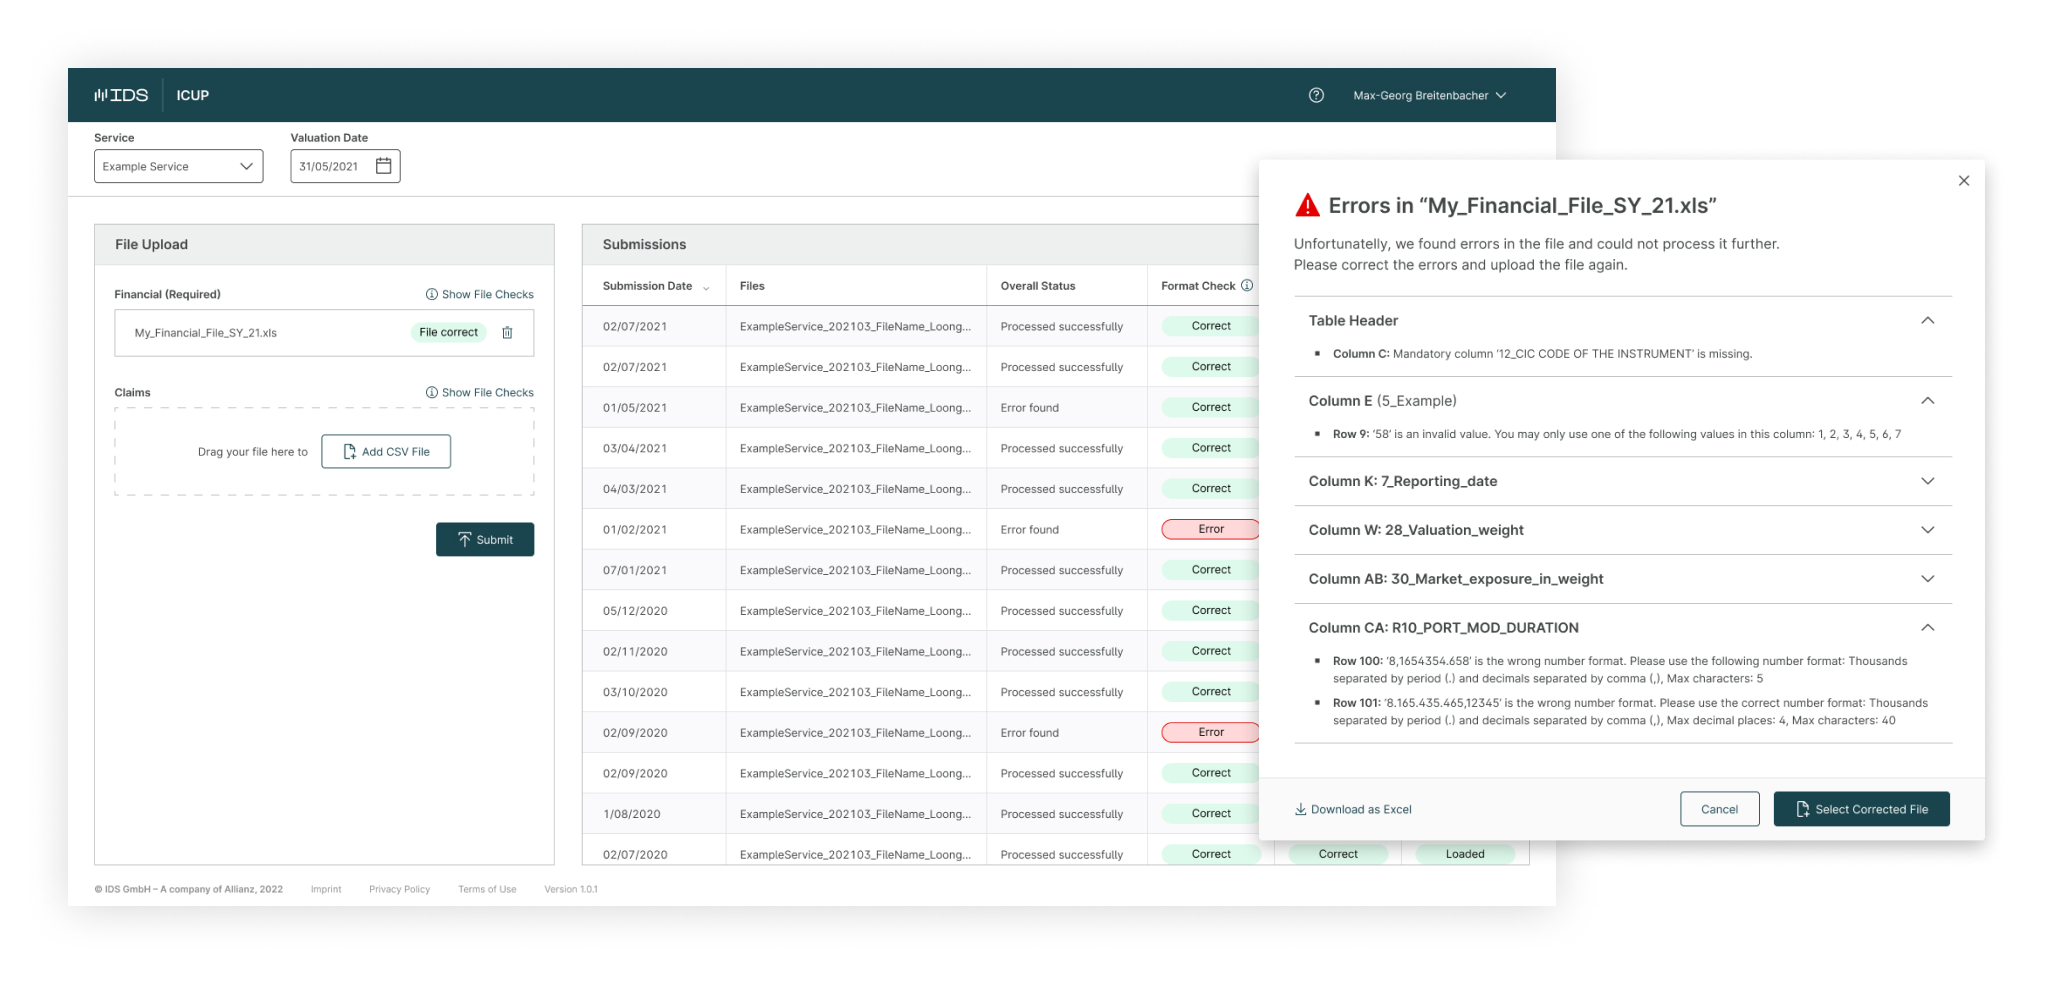Collapse Column CA: R10_PORT_MOD_DURATION section
Screen dimensions: 2048x1000
click(1928, 627)
